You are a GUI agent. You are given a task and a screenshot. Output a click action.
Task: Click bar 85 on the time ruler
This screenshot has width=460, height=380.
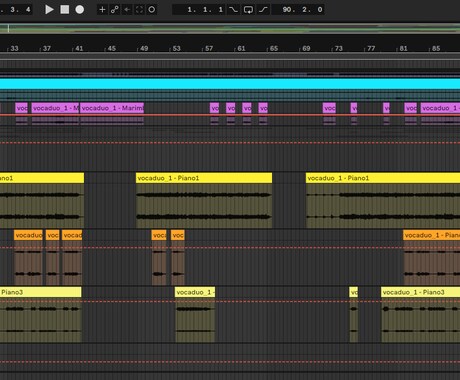pos(436,49)
